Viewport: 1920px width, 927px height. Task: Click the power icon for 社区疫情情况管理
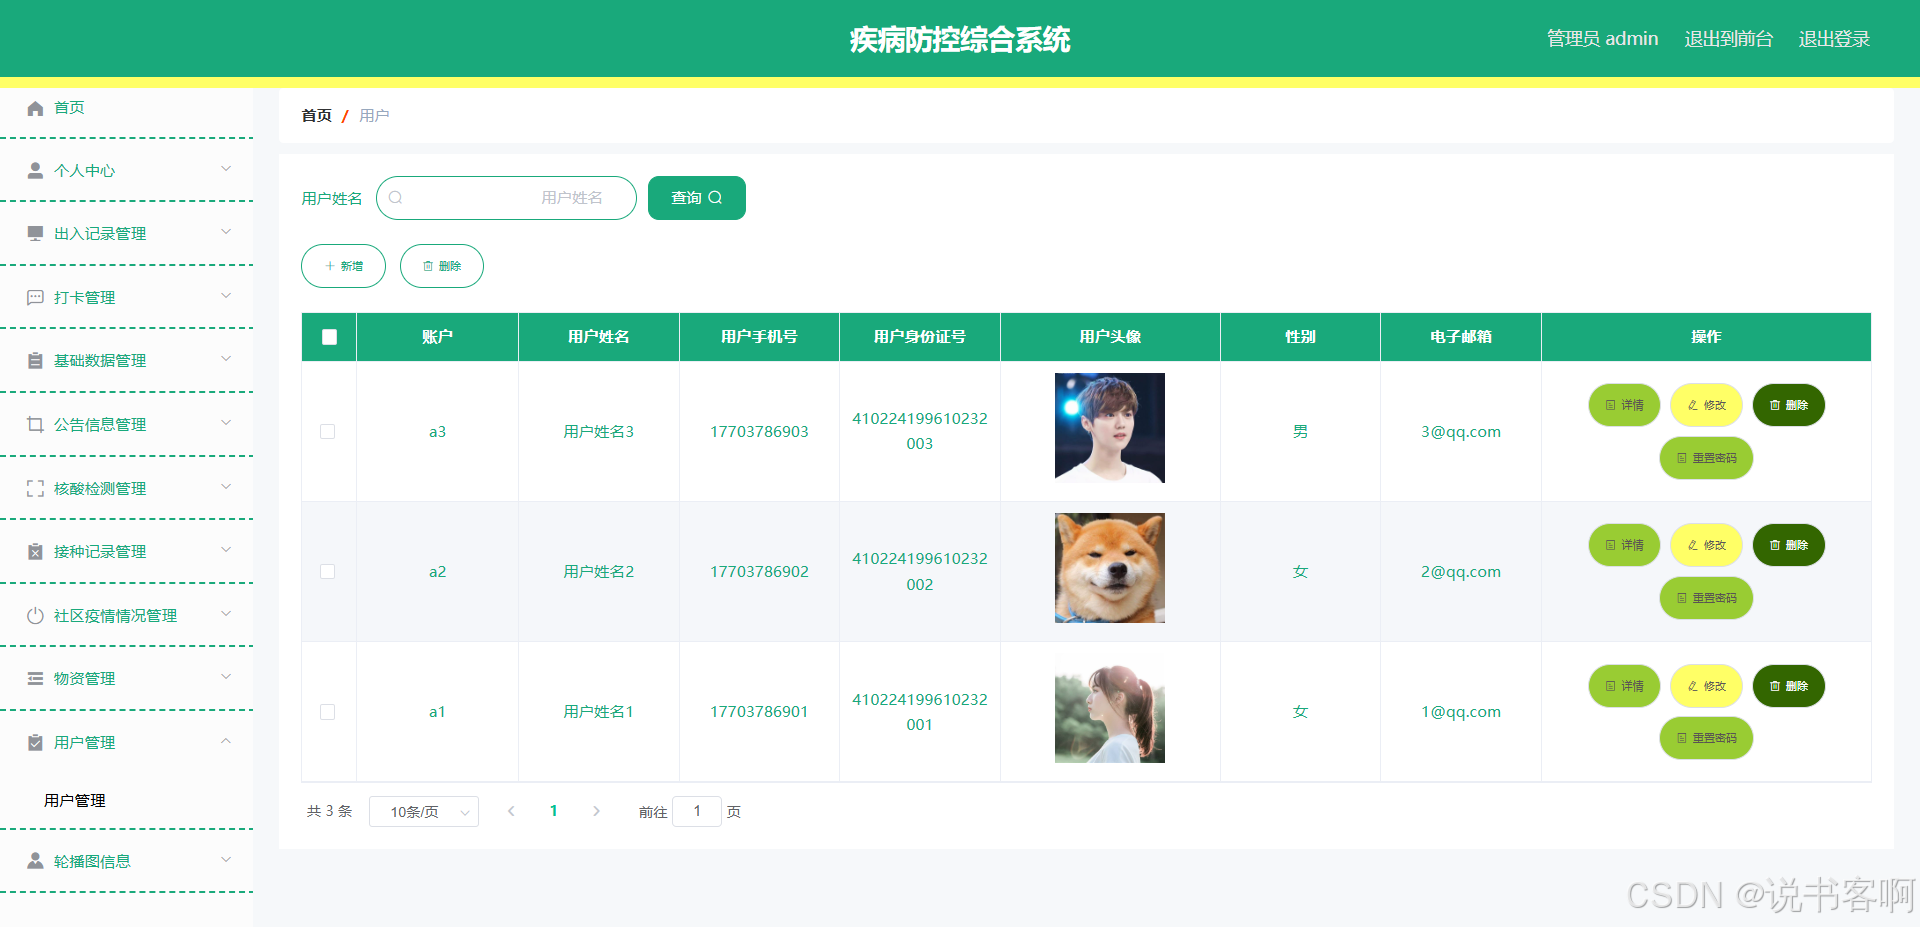35,615
